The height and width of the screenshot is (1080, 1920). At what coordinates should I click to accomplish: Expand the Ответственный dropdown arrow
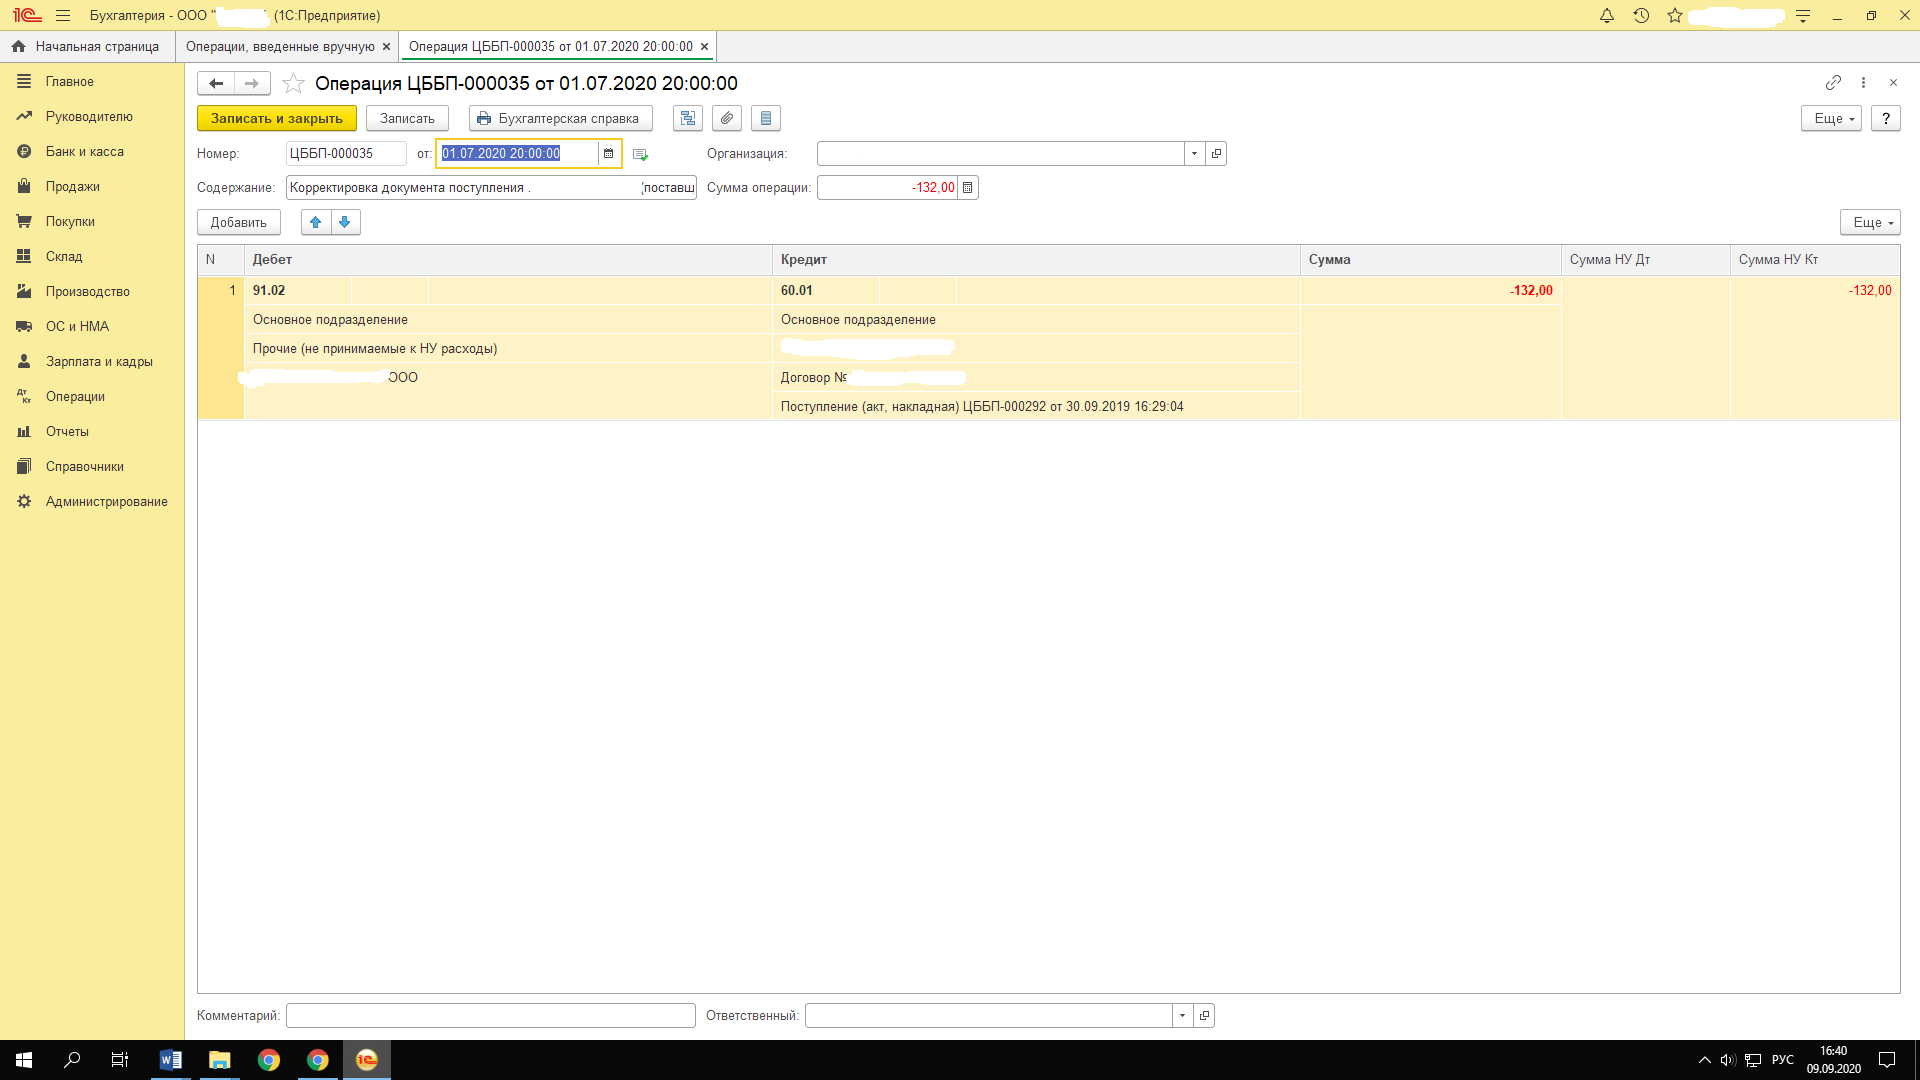(1182, 1015)
